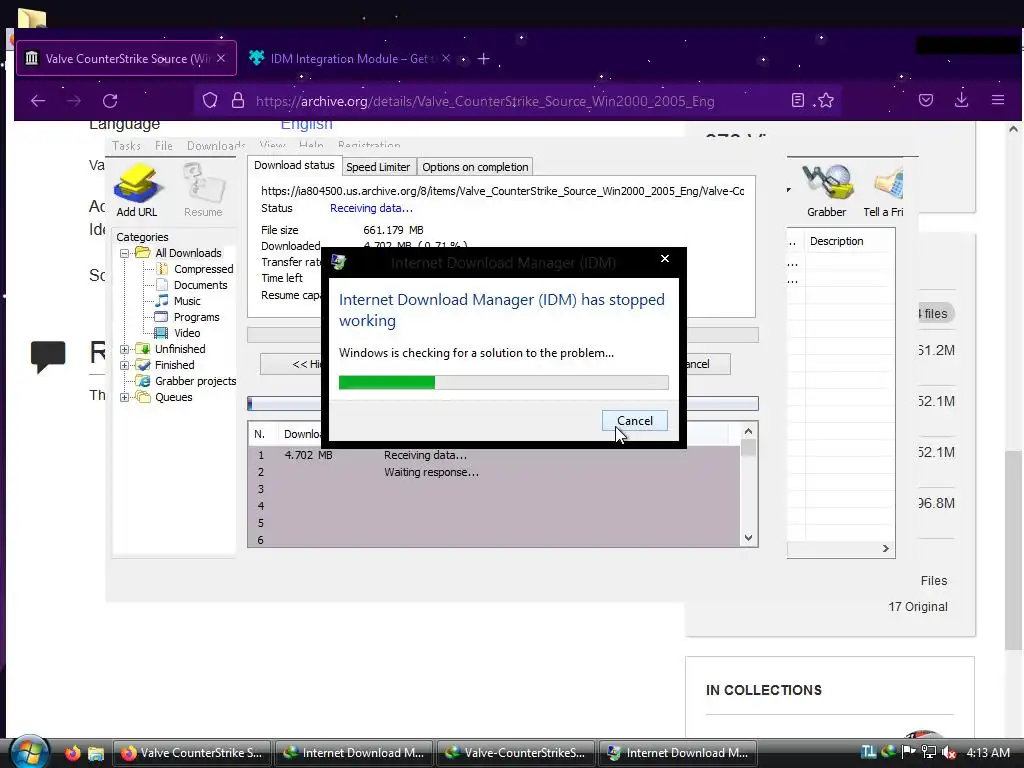This screenshot has width=1024, height=768.
Task: Open Valve-CounterStrikeS... taskbar button
Action: (x=516, y=753)
